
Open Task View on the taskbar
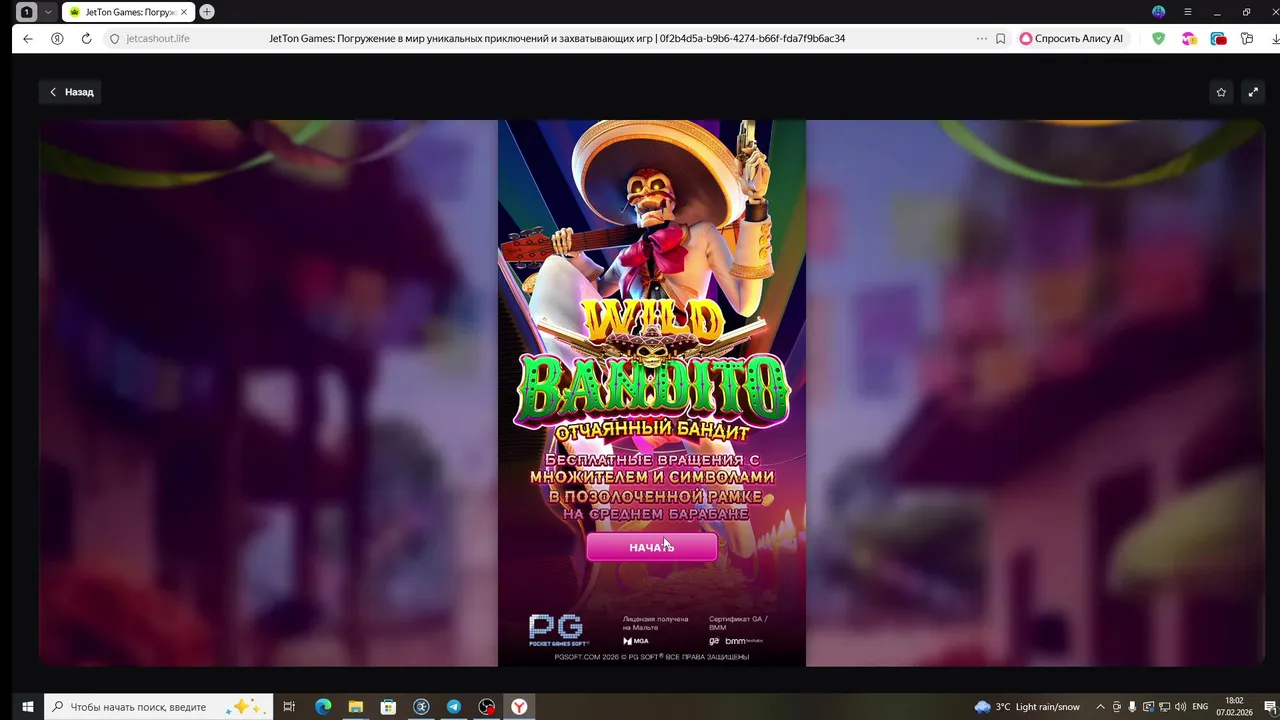tap(289, 707)
